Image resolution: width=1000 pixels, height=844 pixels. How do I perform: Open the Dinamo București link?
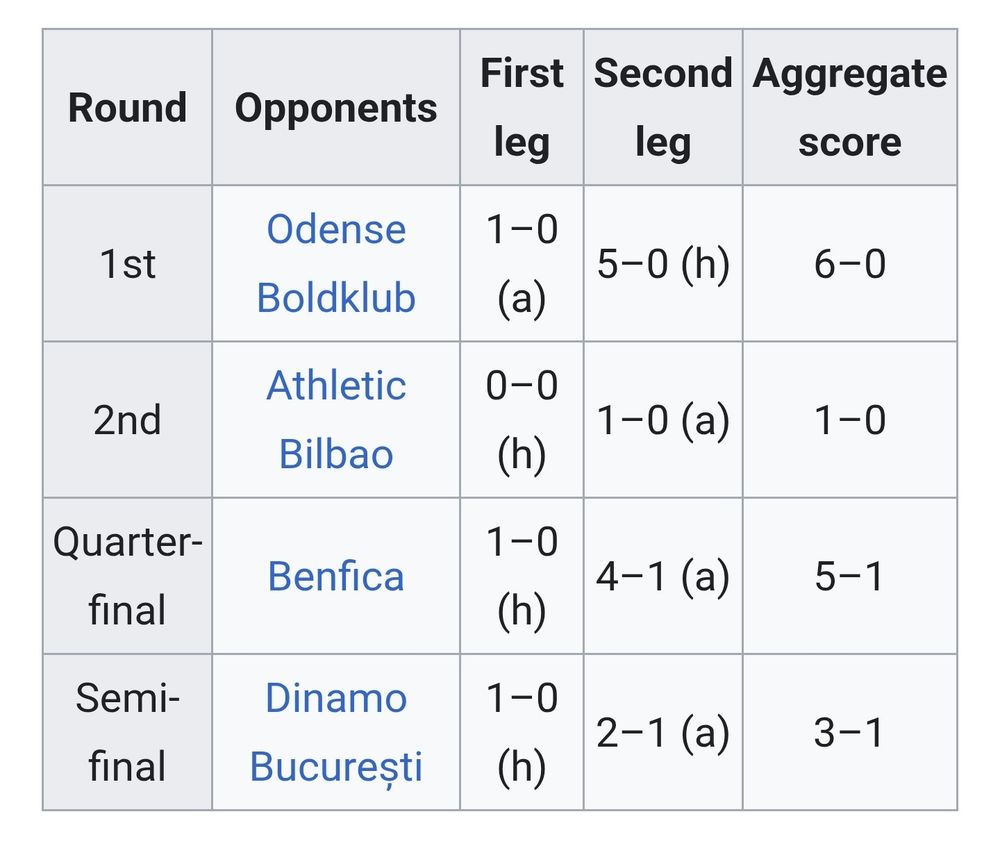[336, 732]
